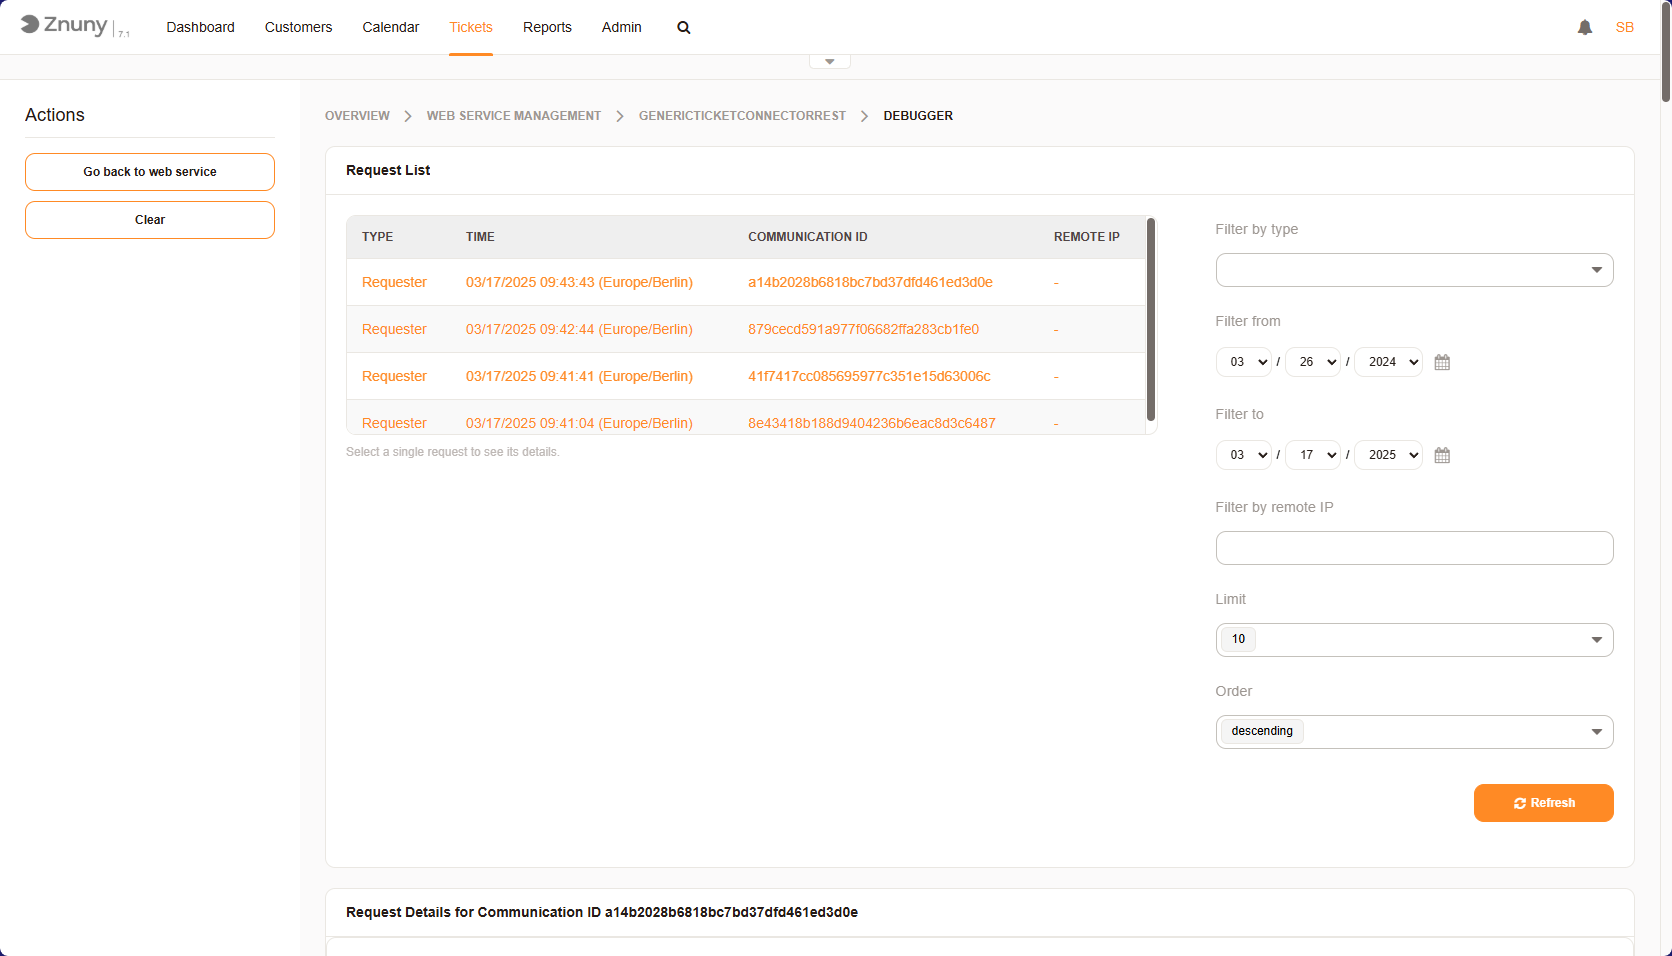Click the Go back to web service button
This screenshot has width=1672, height=956.
149,171
